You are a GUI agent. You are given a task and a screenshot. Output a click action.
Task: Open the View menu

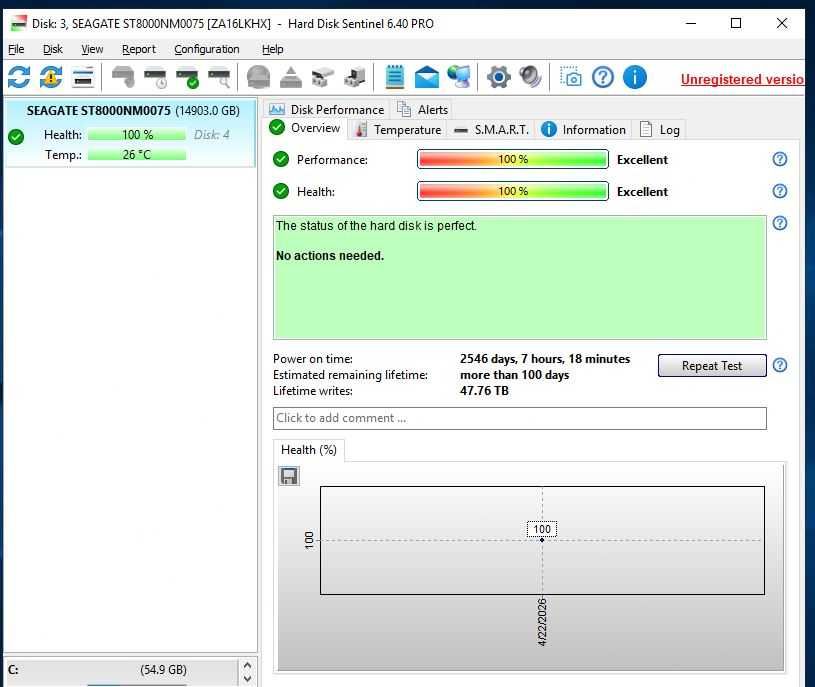pos(92,49)
